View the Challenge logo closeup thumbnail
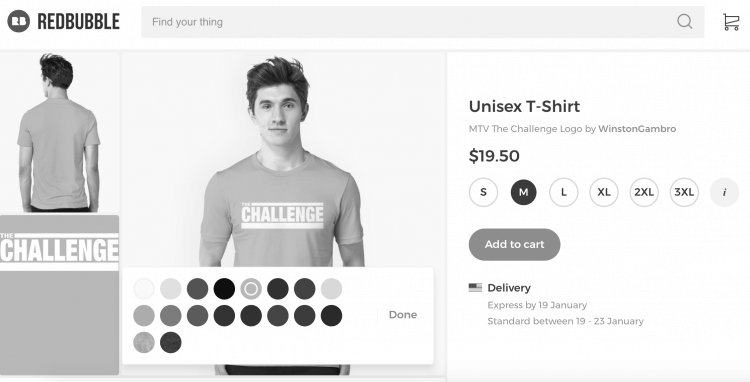The image size is (750, 382). click(59, 295)
